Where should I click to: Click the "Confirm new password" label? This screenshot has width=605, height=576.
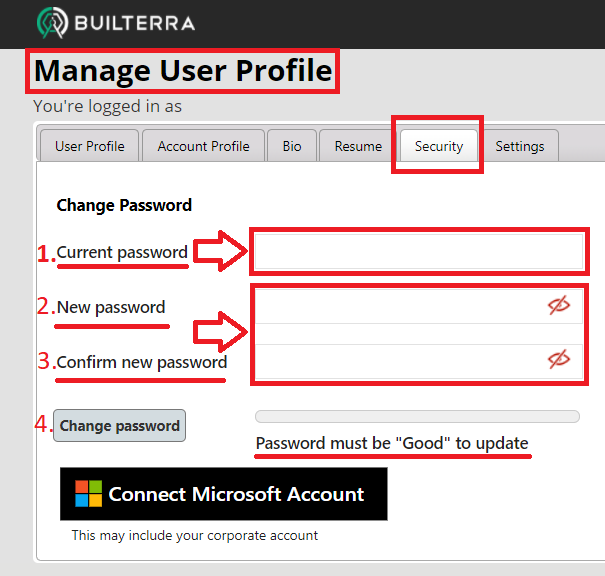pos(142,363)
